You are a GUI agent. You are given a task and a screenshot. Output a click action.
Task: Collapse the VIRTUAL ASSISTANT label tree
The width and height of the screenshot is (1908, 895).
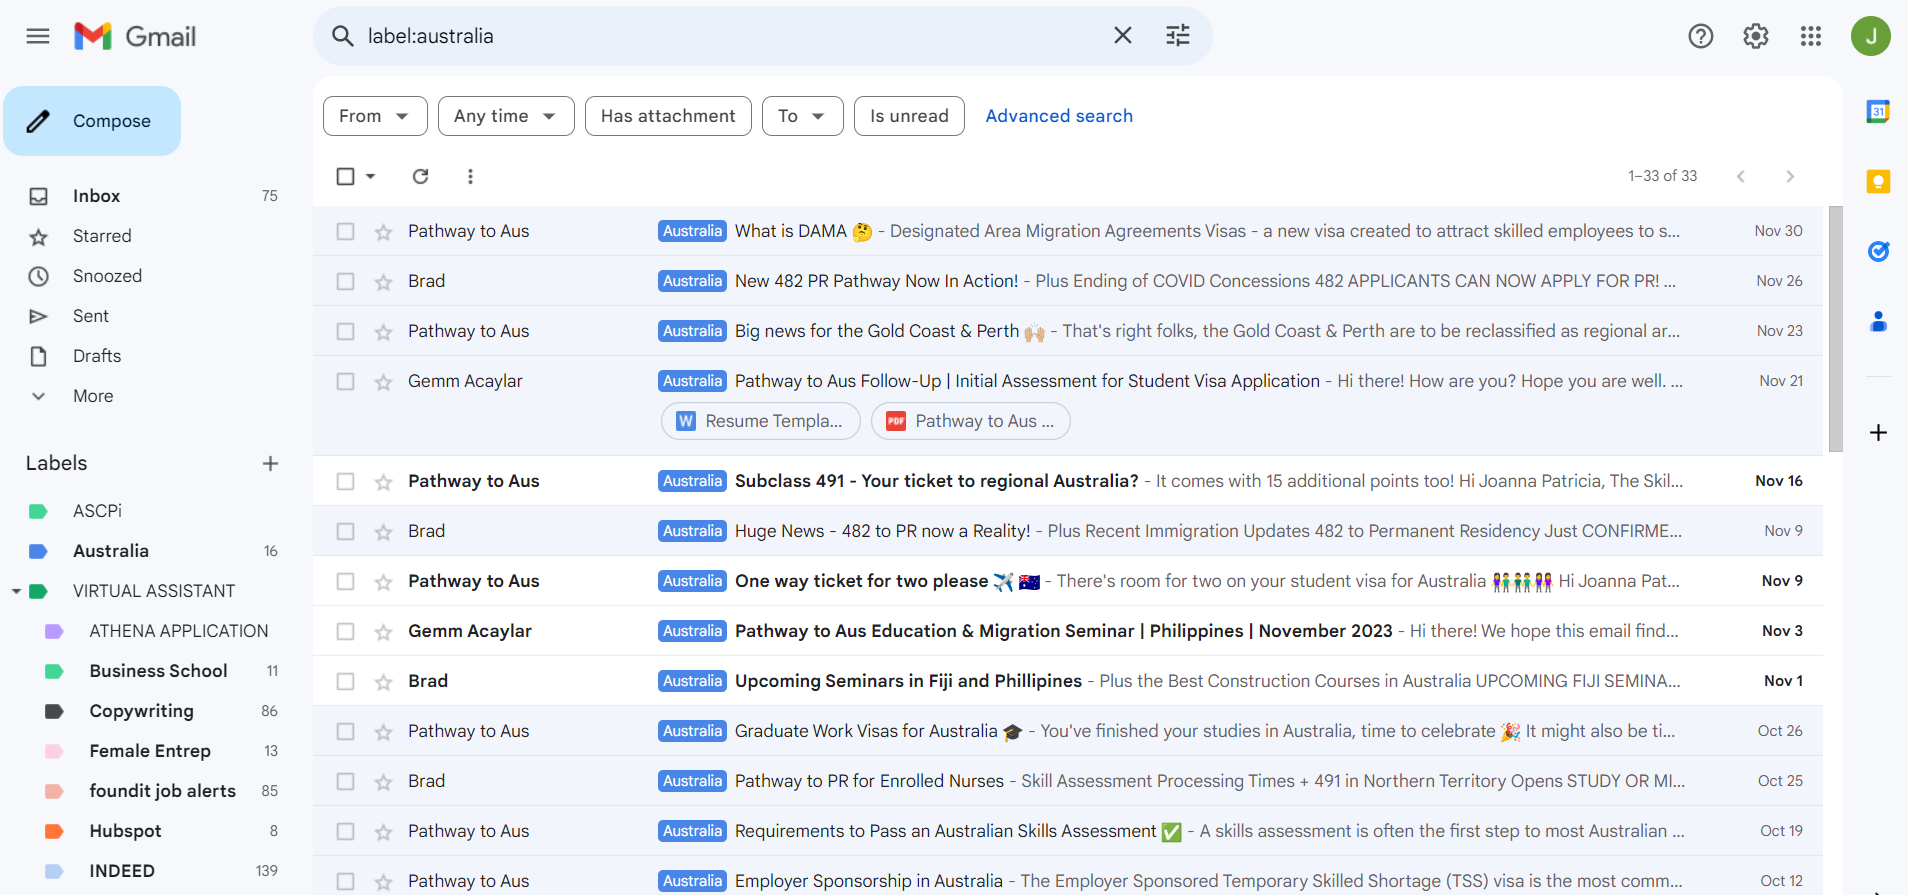(x=17, y=591)
